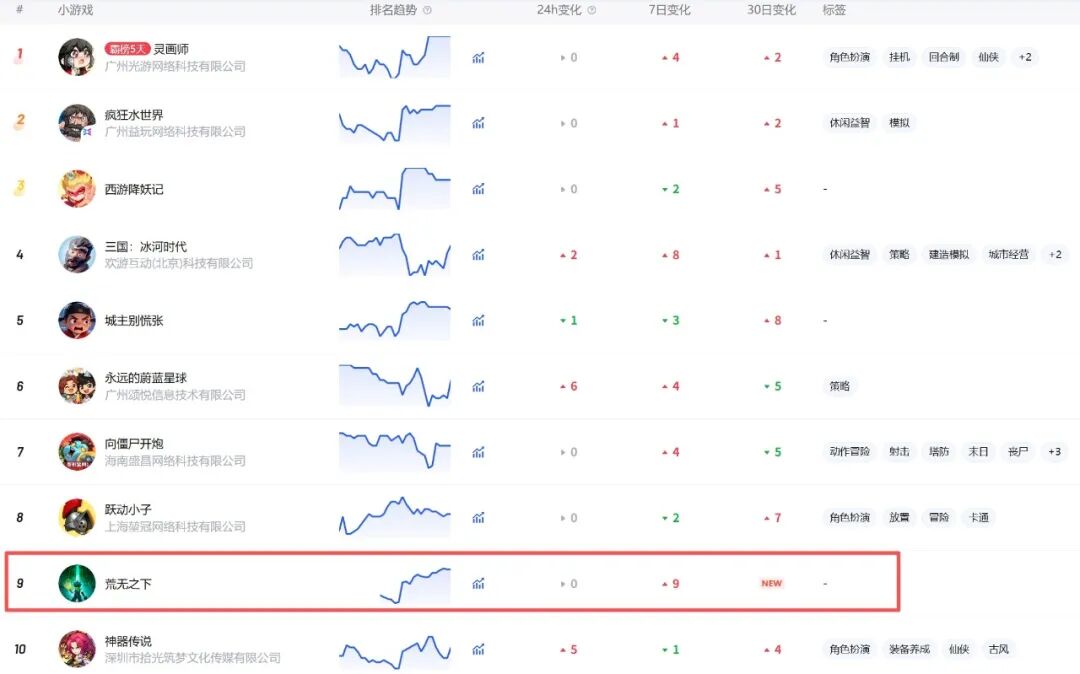Click the 上海莹冠网络科技有限公司 company name
1080x674 pixels.
(x=175, y=527)
